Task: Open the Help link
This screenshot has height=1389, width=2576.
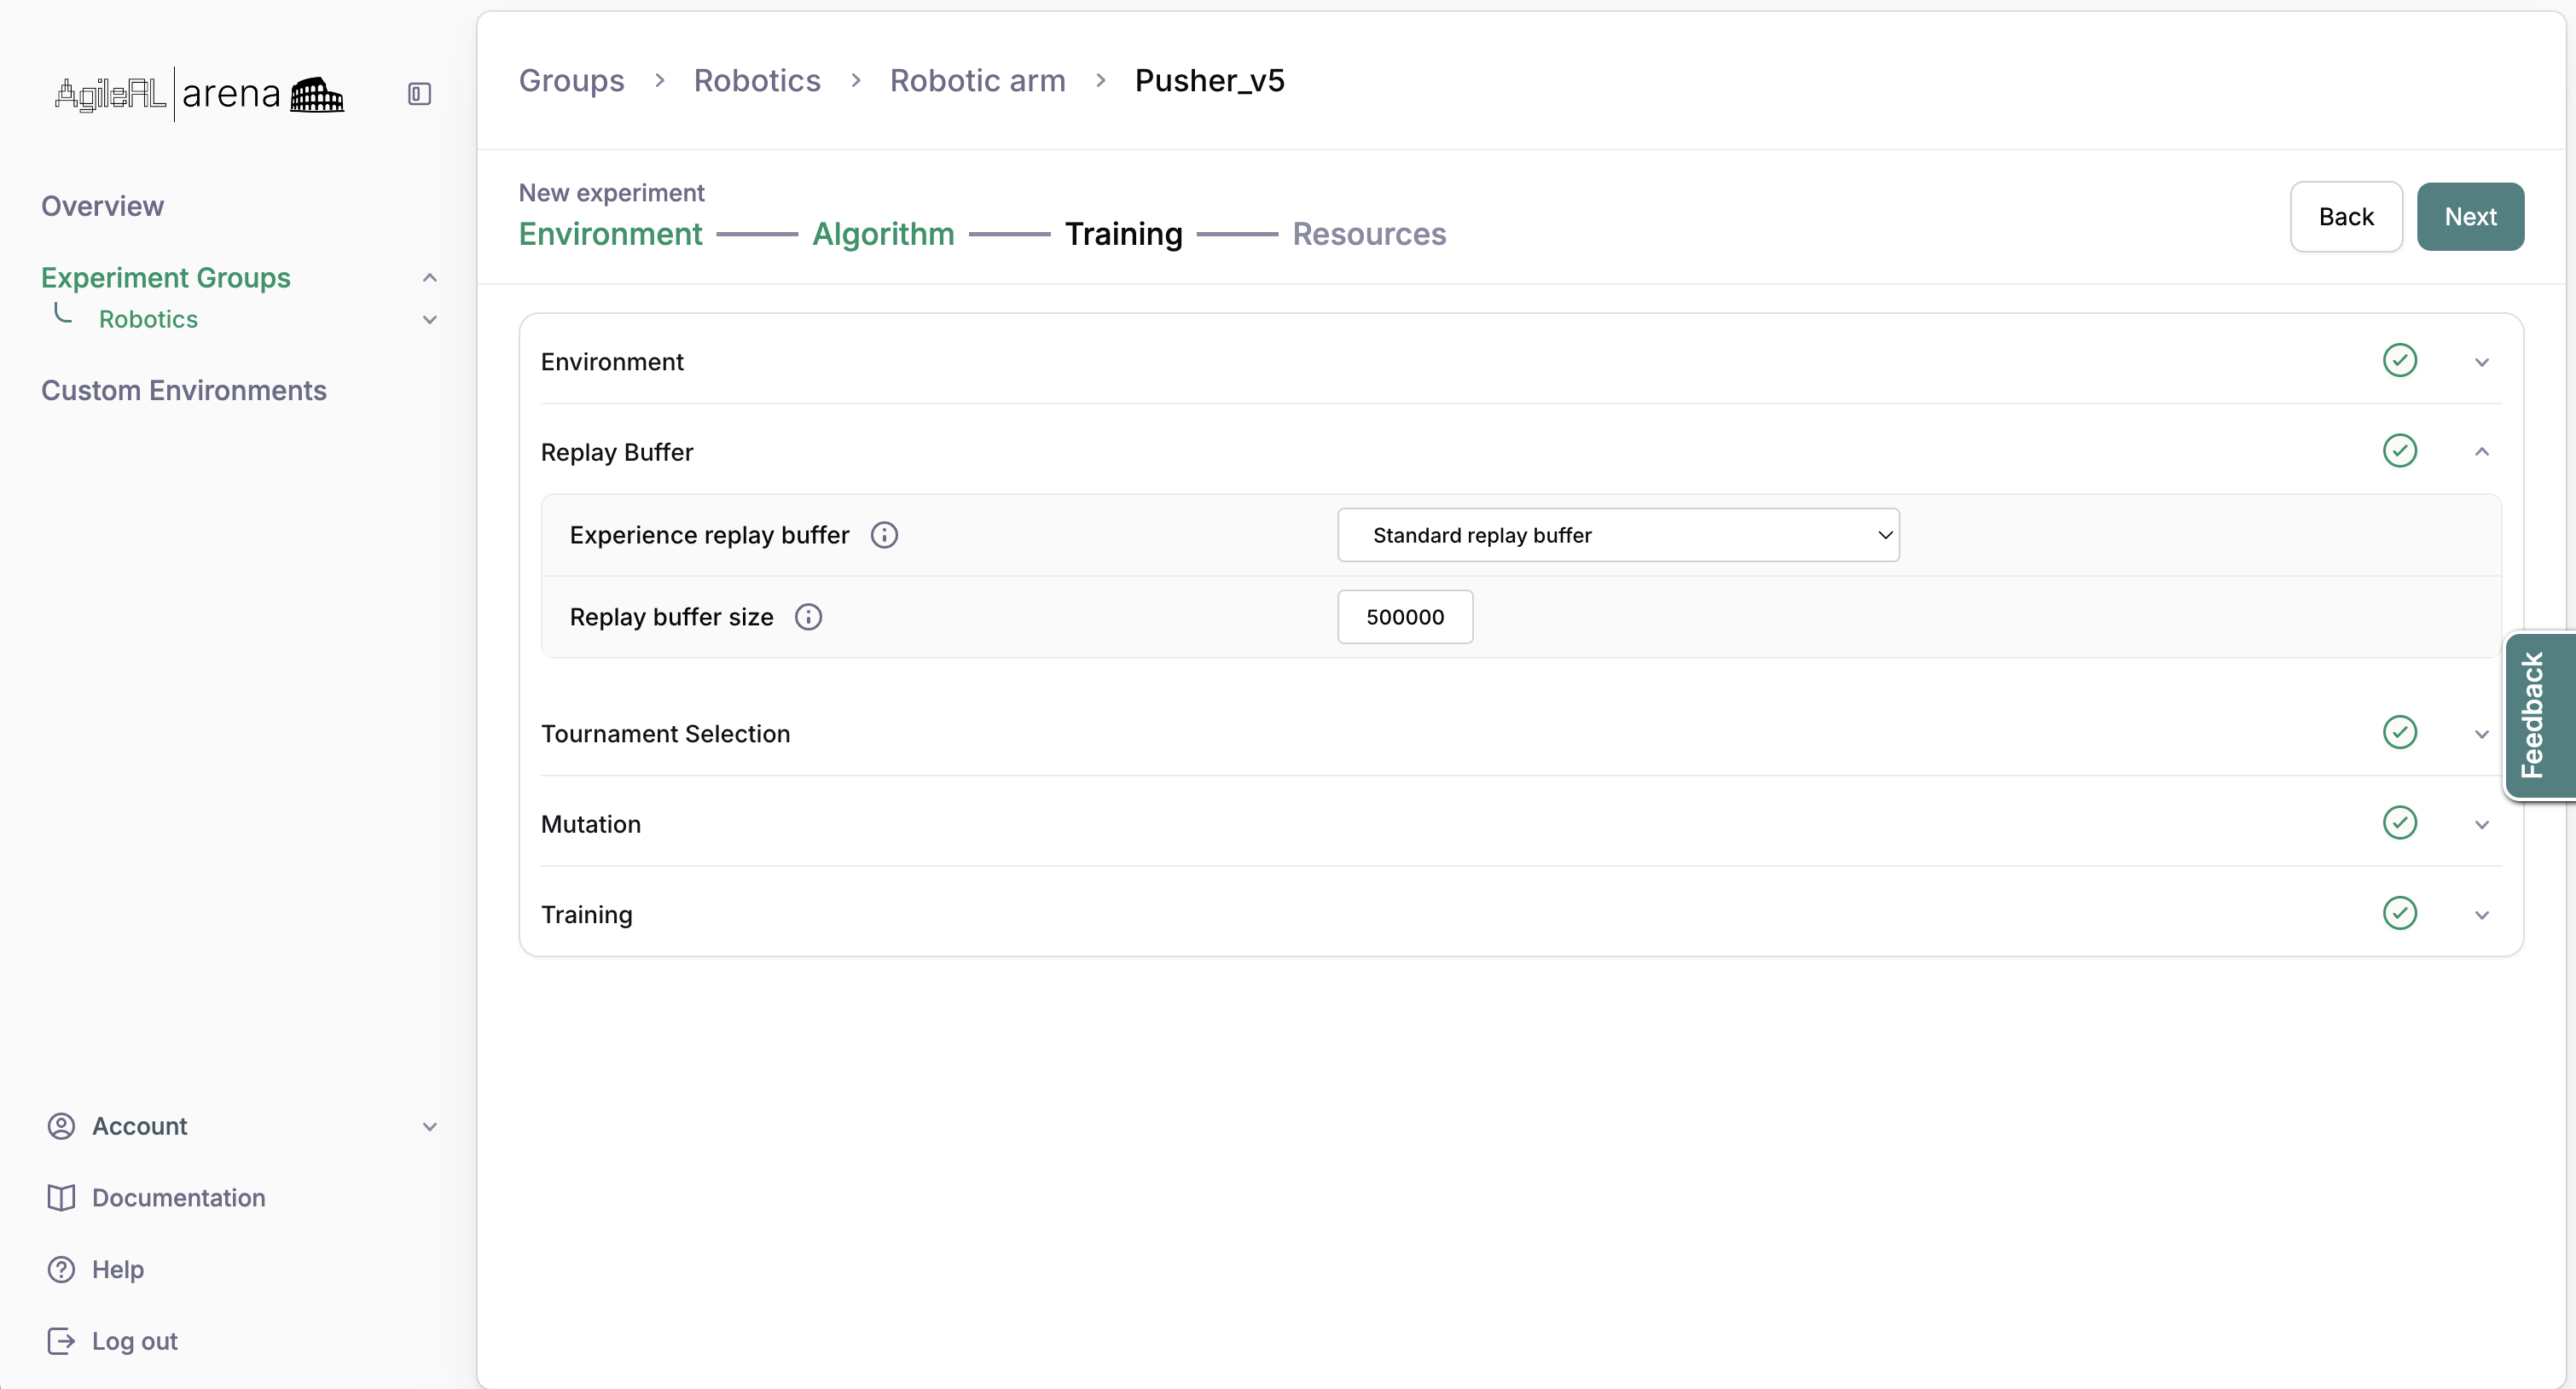Action: [x=118, y=1269]
